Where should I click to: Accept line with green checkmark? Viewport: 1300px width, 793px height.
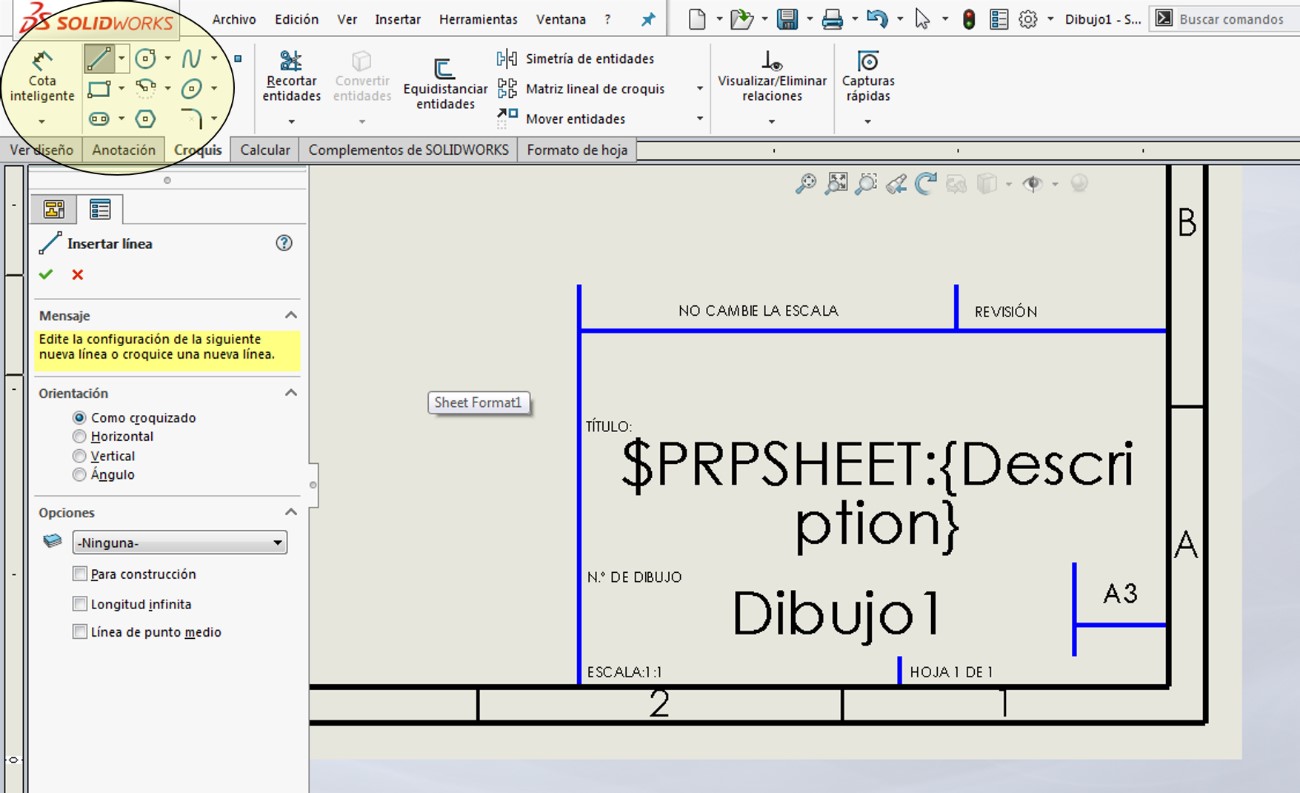45,274
